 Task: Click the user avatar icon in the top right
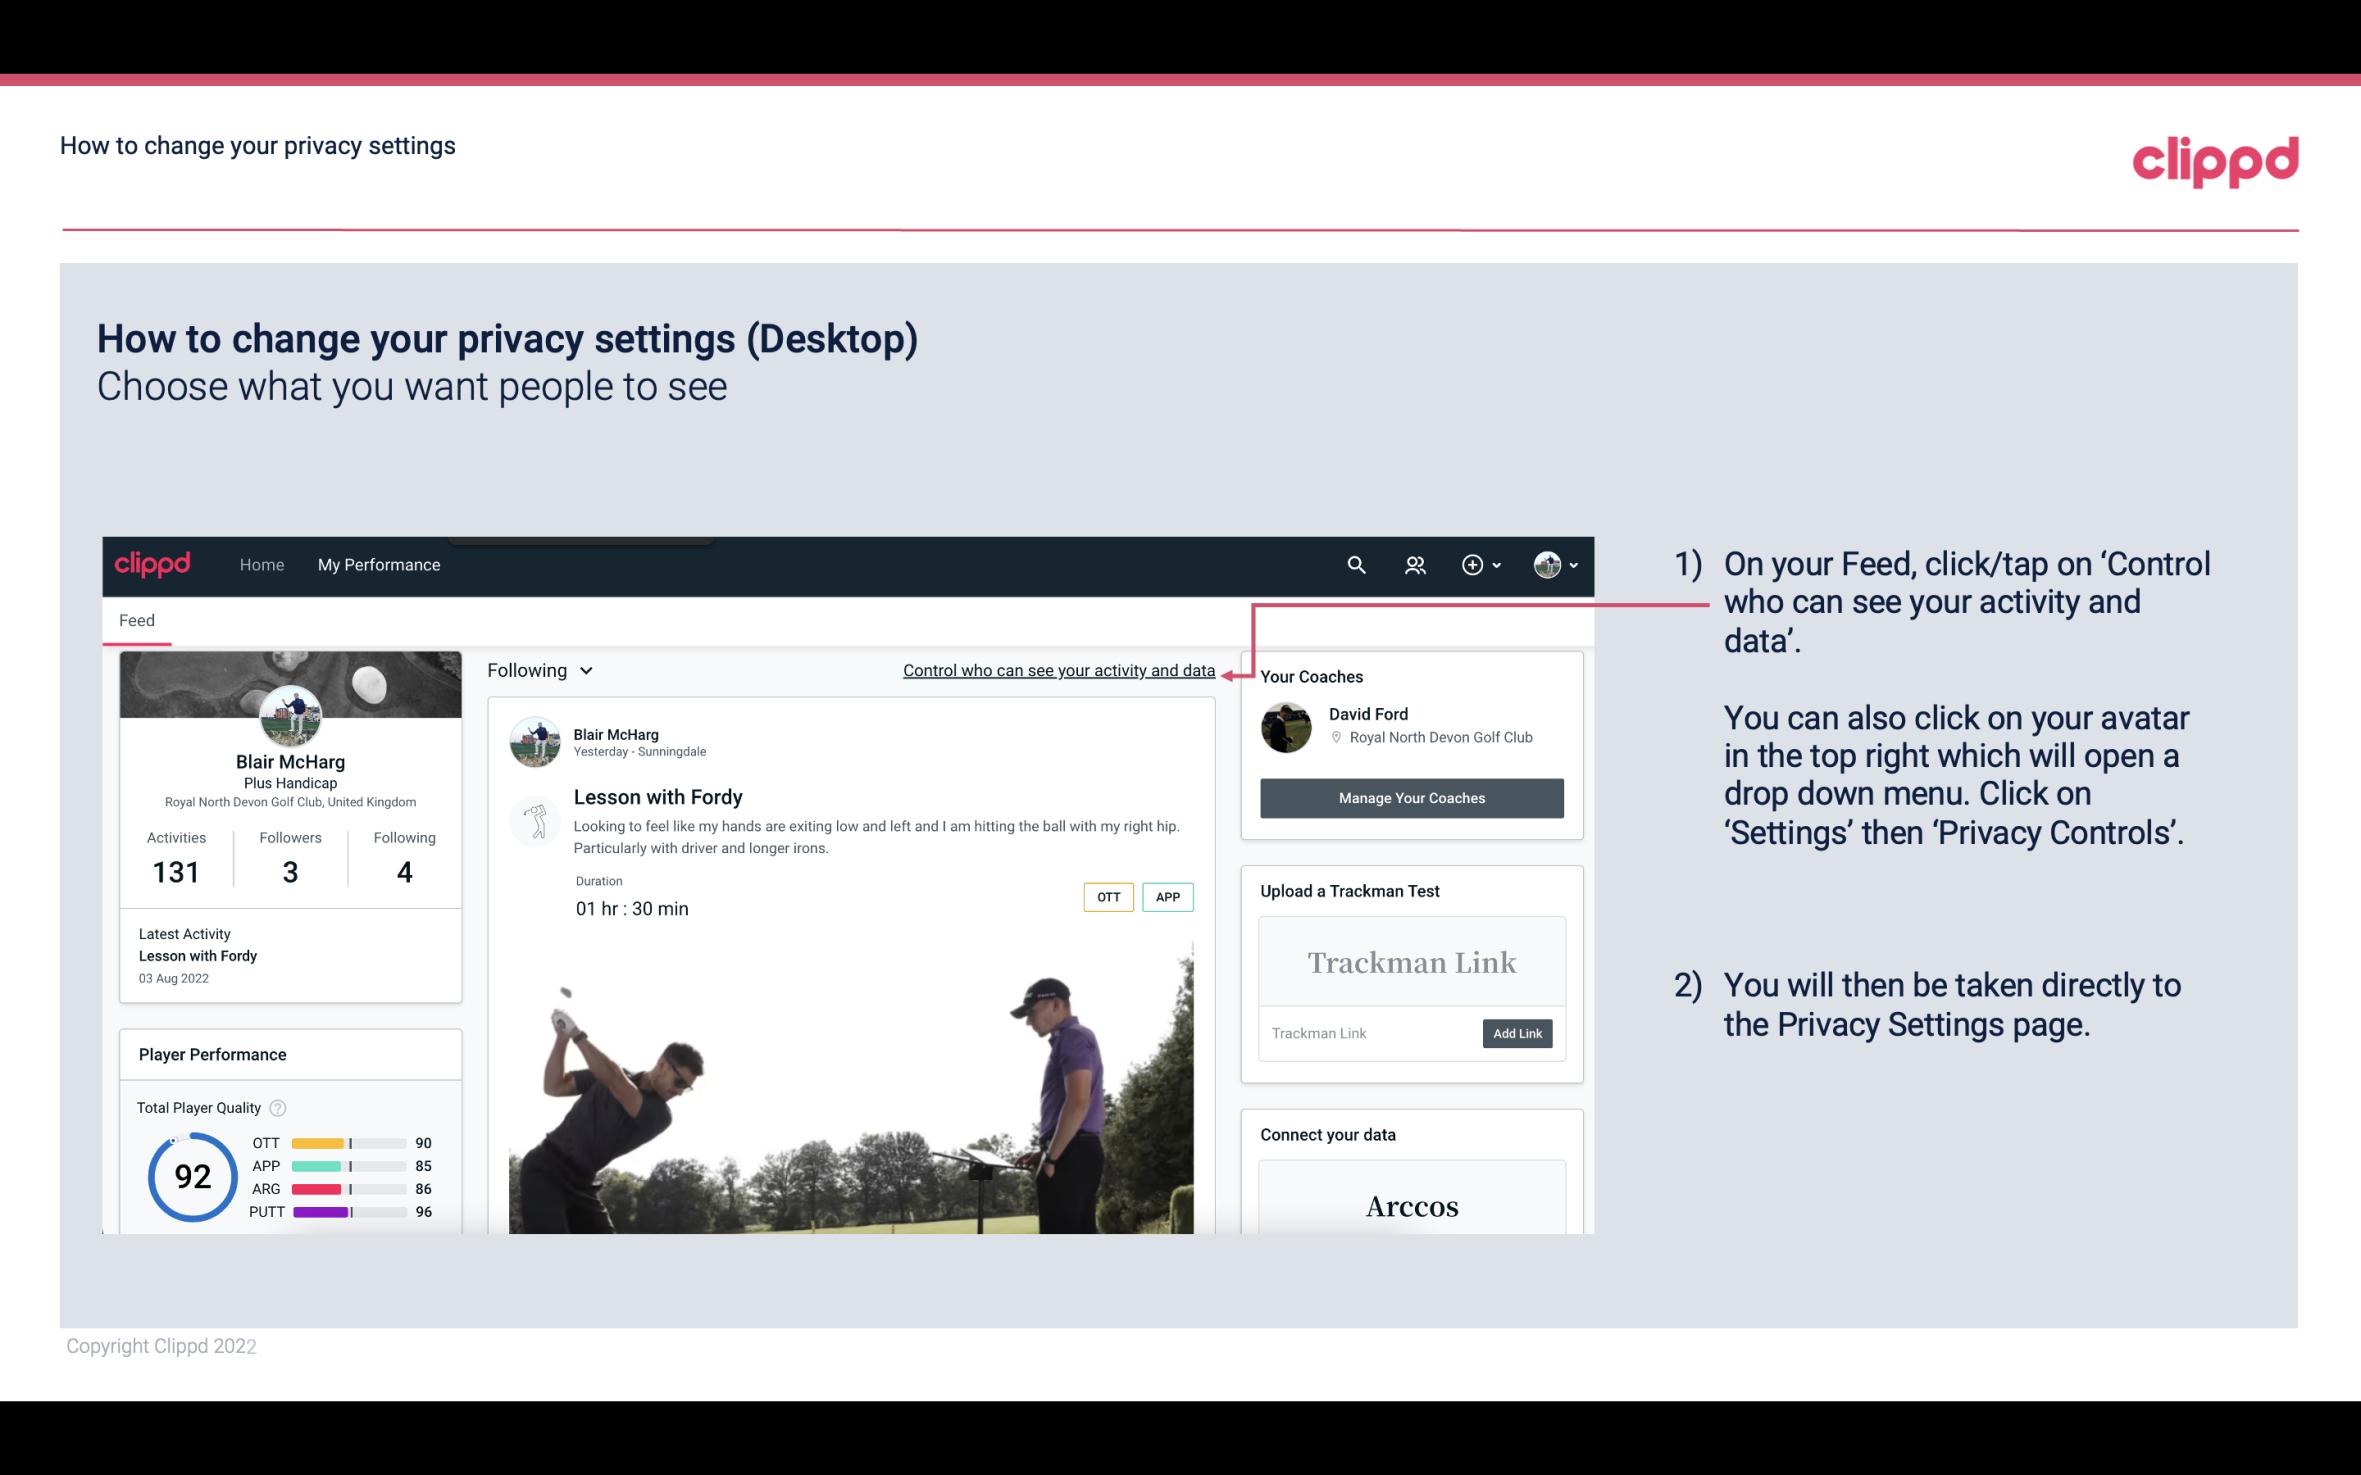coord(1544,562)
